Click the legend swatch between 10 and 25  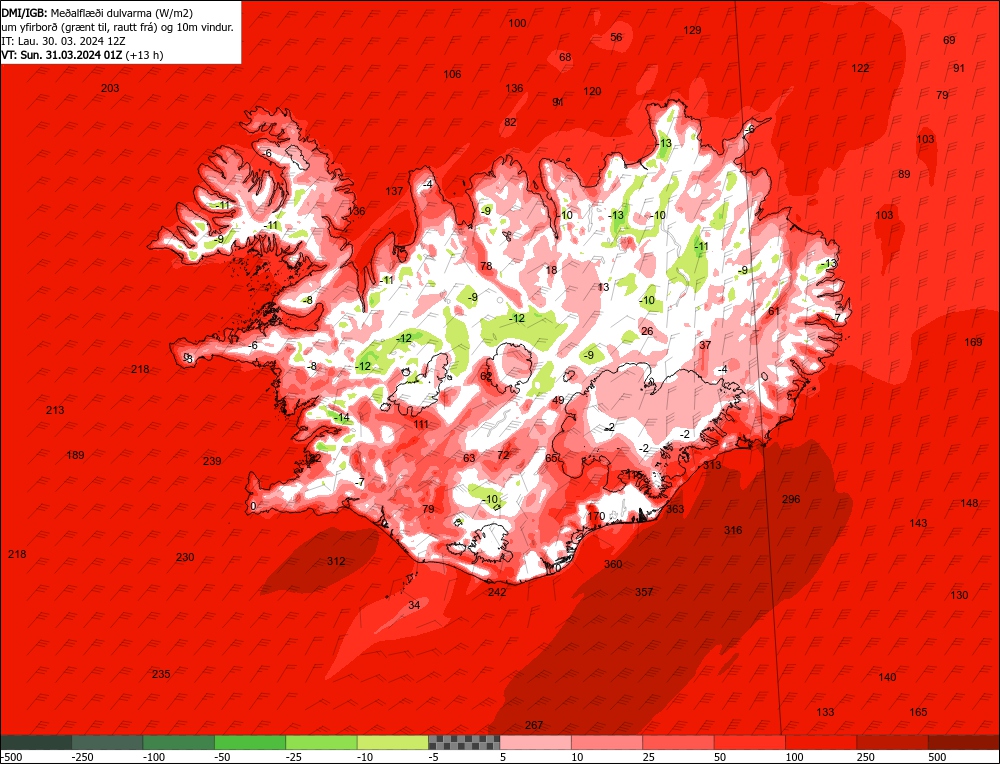[x=607, y=742]
